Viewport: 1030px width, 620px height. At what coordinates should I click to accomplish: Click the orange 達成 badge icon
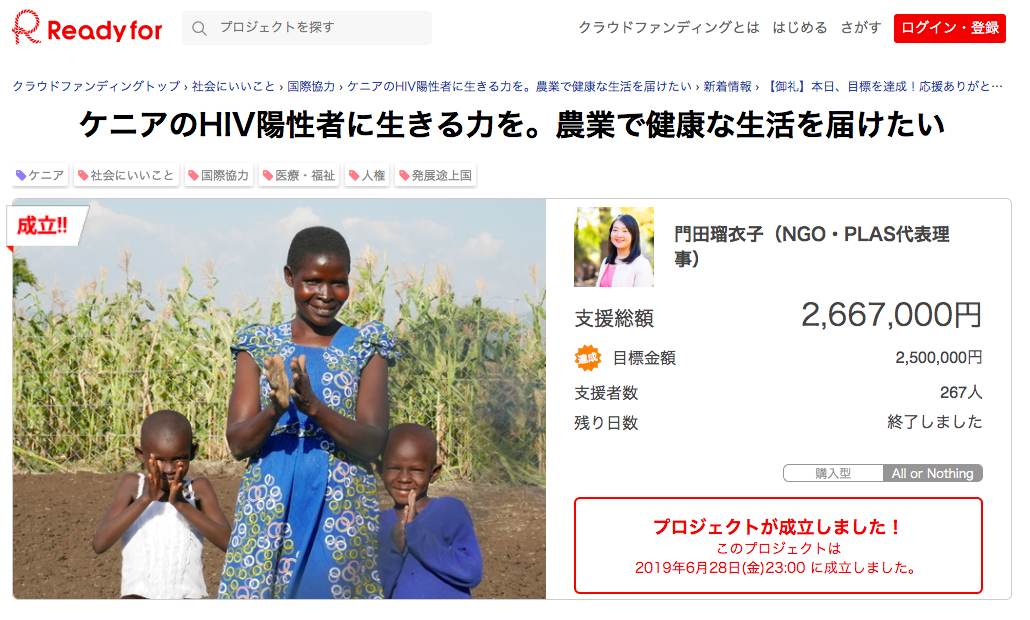[x=588, y=358]
